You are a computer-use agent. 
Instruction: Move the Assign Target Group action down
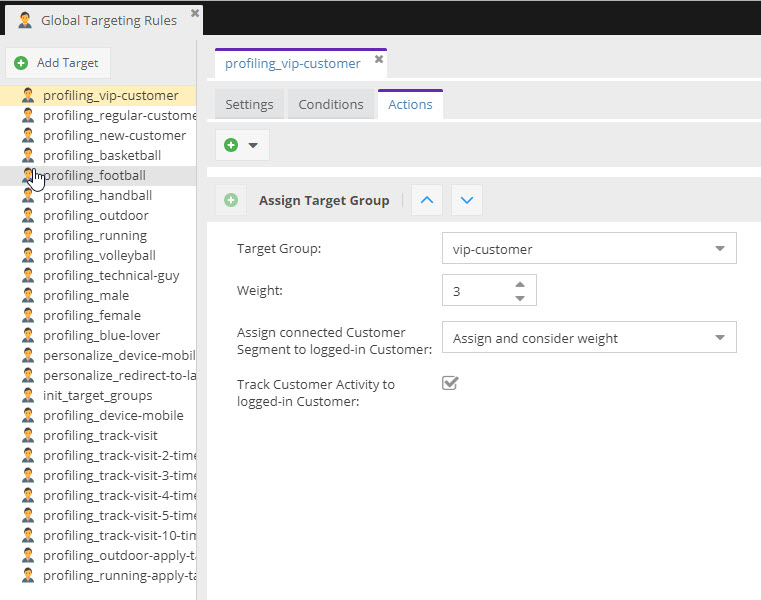tap(467, 200)
